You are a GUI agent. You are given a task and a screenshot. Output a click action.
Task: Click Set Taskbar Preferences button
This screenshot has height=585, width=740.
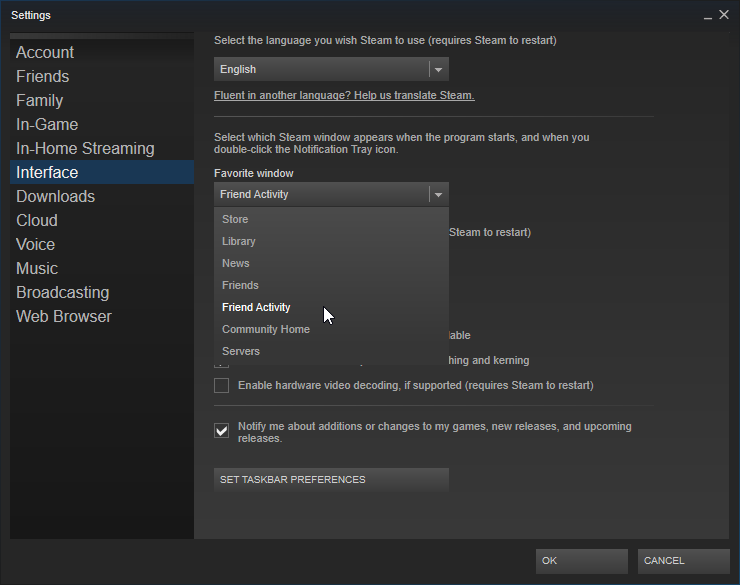[x=331, y=480]
